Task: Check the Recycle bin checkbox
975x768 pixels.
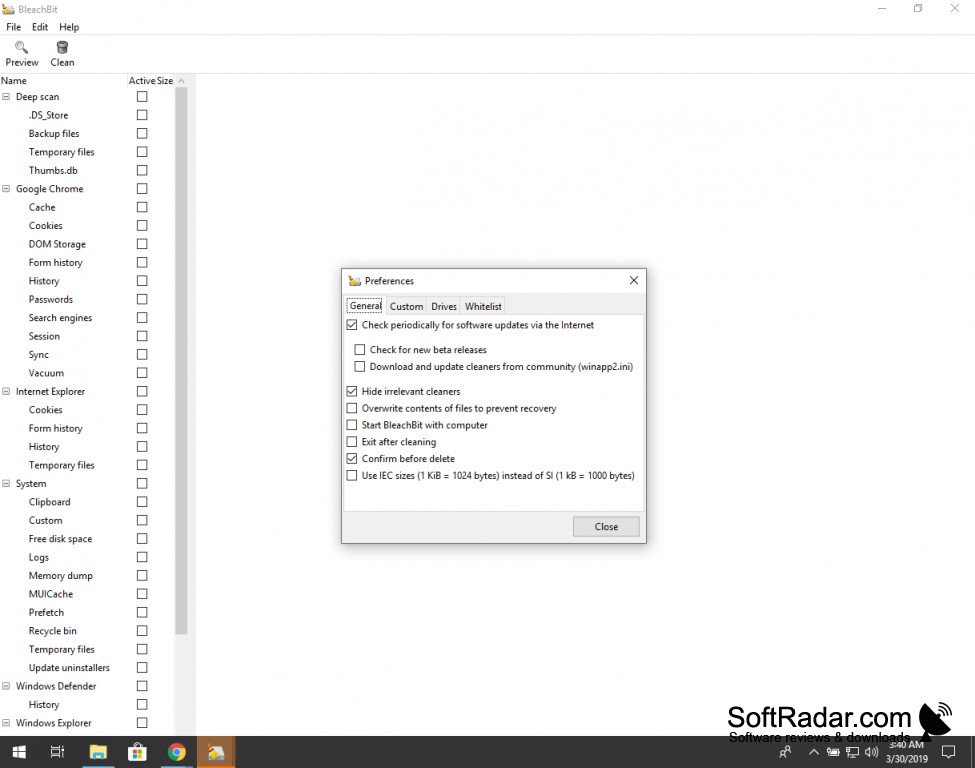Action: pos(142,631)
